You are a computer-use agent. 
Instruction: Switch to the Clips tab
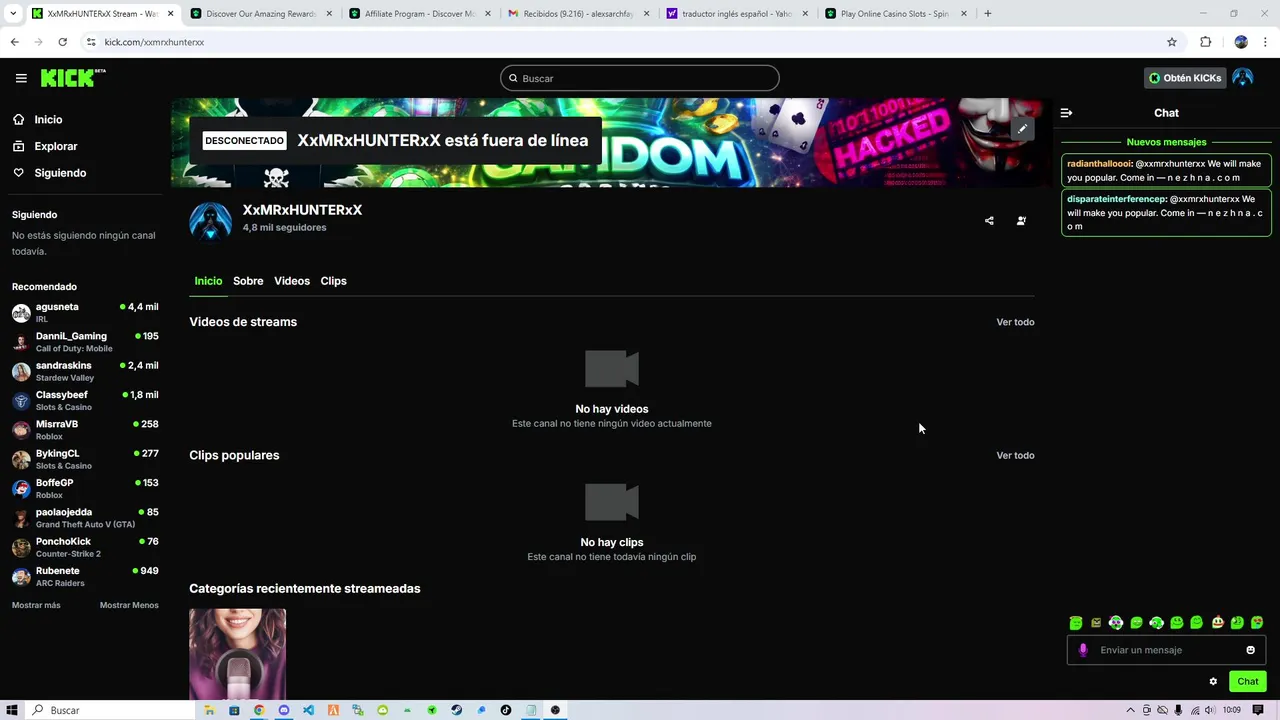[333, 281]
